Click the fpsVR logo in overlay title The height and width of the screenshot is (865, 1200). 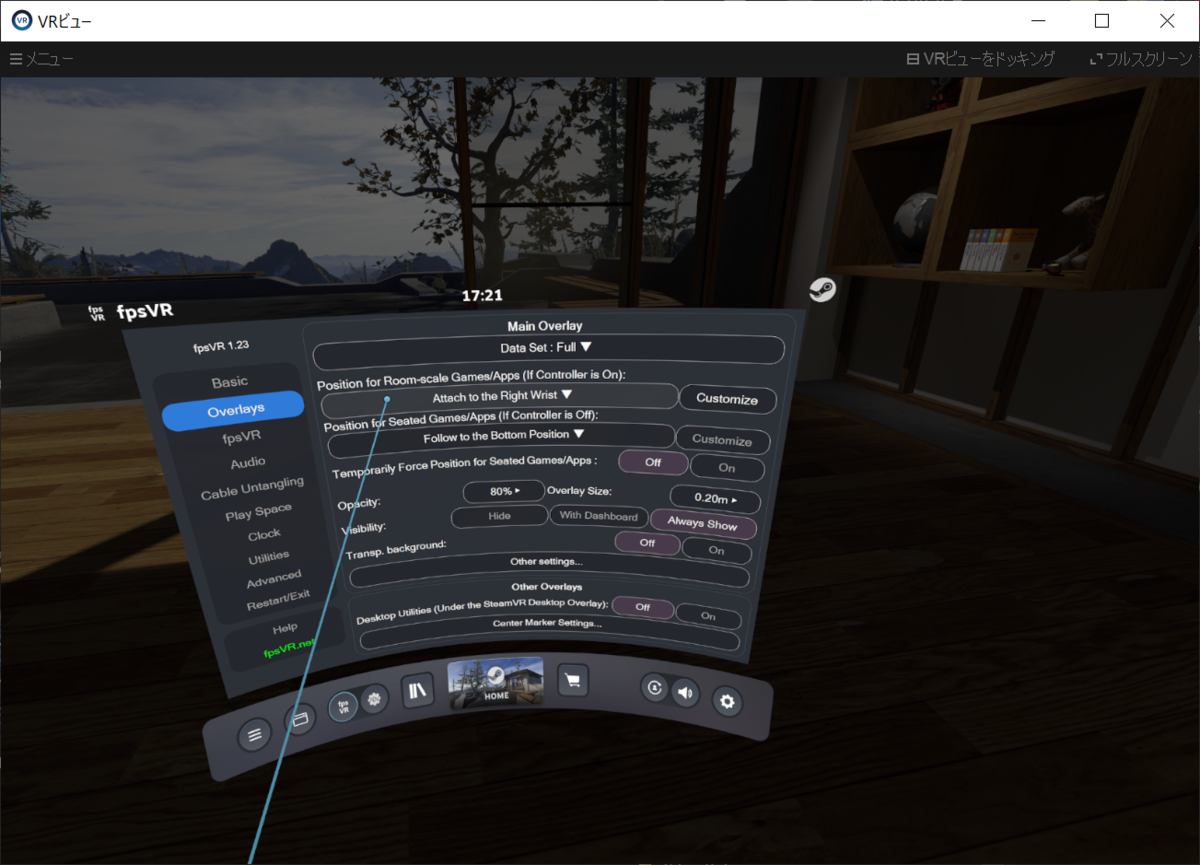click(98, 312)
